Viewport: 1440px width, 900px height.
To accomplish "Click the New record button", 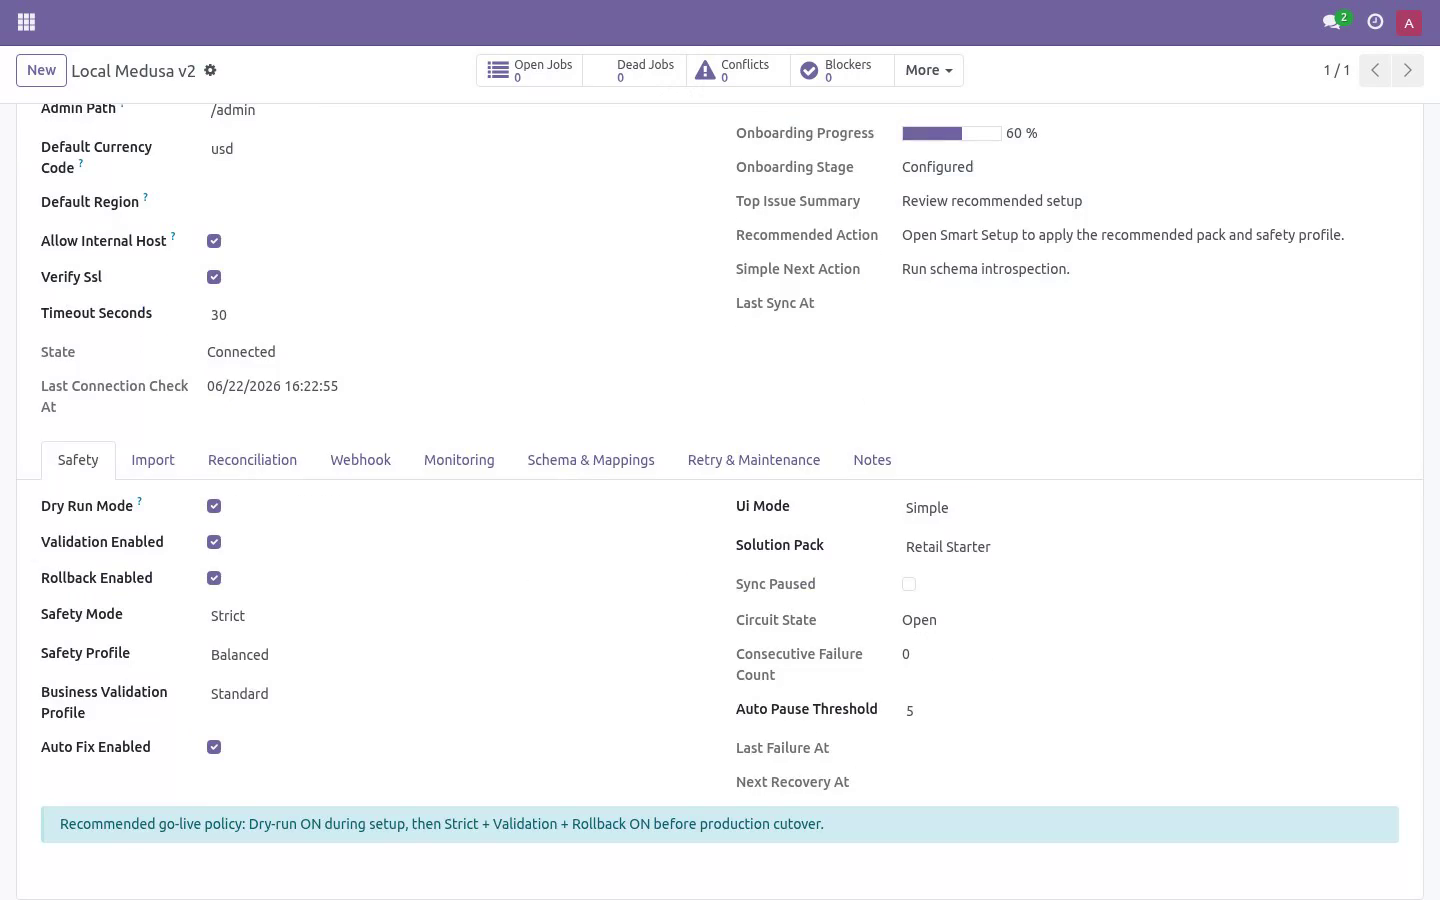I will coord(41,70).
